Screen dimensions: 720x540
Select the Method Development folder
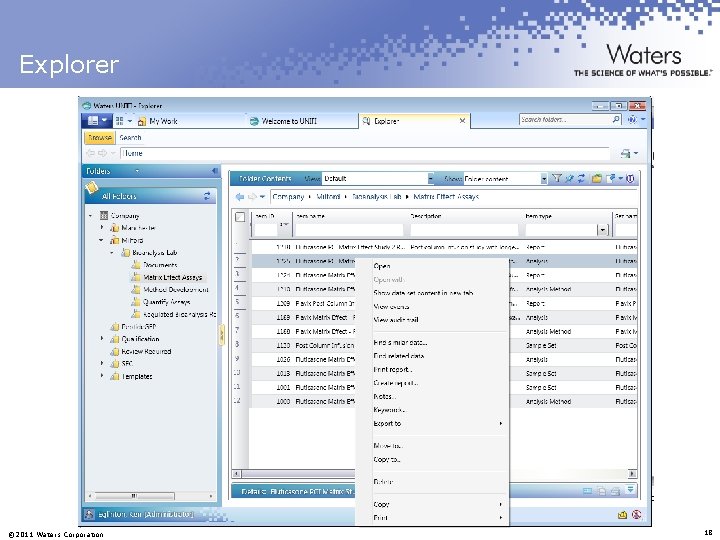pos(176,290)
